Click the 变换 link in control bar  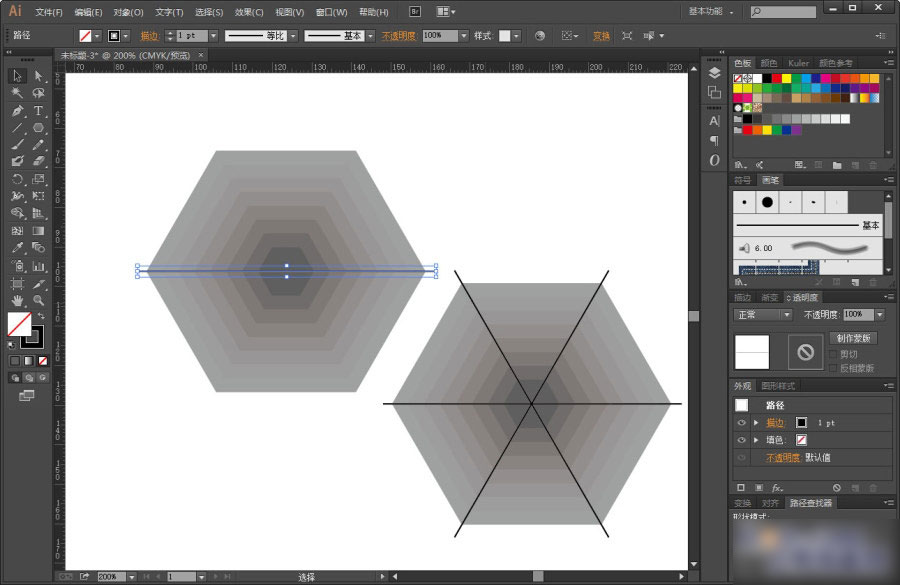click(x=601, y=36)
